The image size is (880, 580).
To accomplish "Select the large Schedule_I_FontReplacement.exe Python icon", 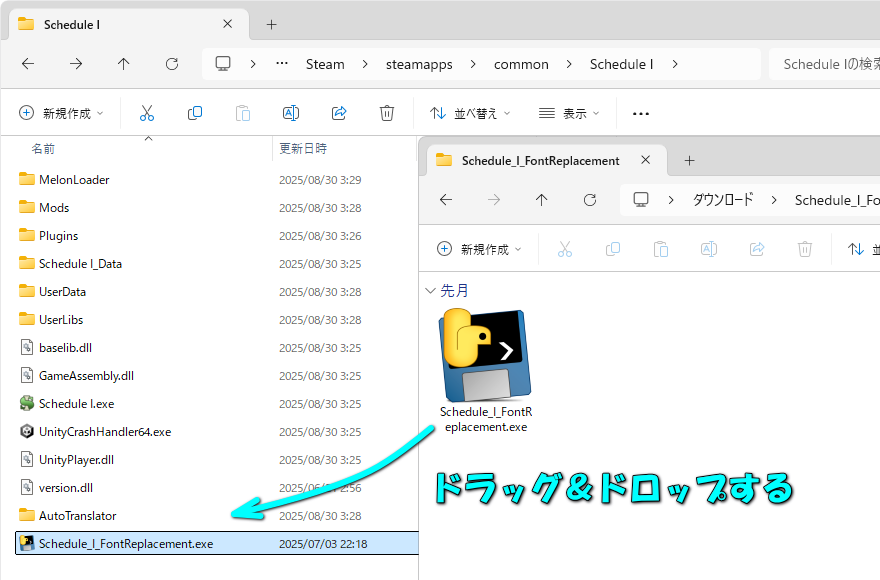I will [x=486, y=355].
